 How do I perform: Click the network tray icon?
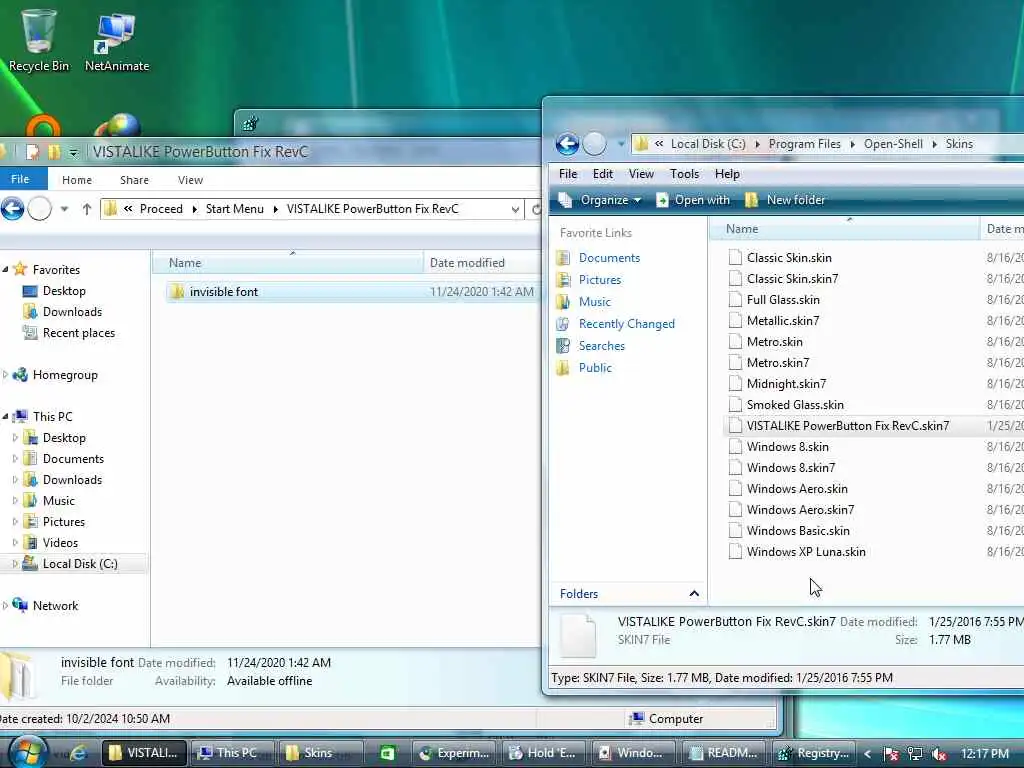(x=915, y=754)
